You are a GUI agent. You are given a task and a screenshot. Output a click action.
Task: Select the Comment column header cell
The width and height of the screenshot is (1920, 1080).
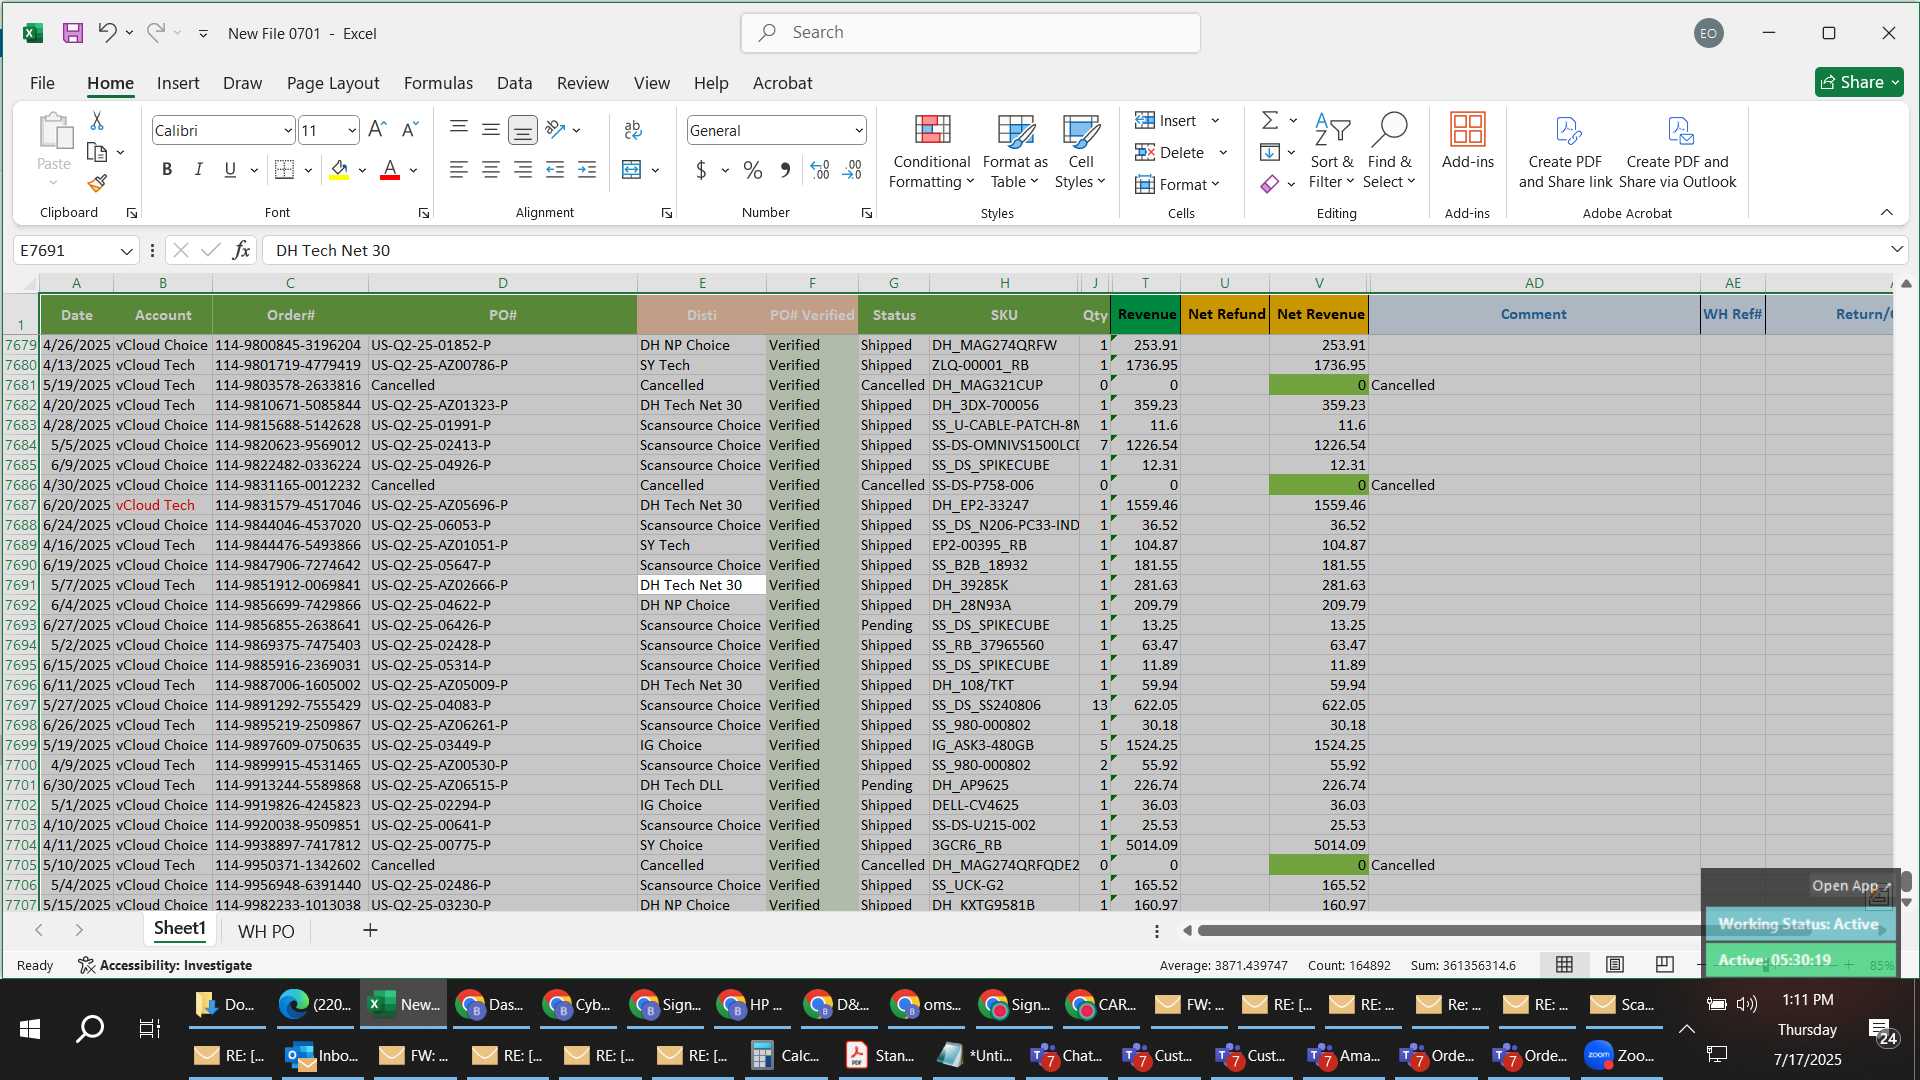click(x=1533, y=314)
